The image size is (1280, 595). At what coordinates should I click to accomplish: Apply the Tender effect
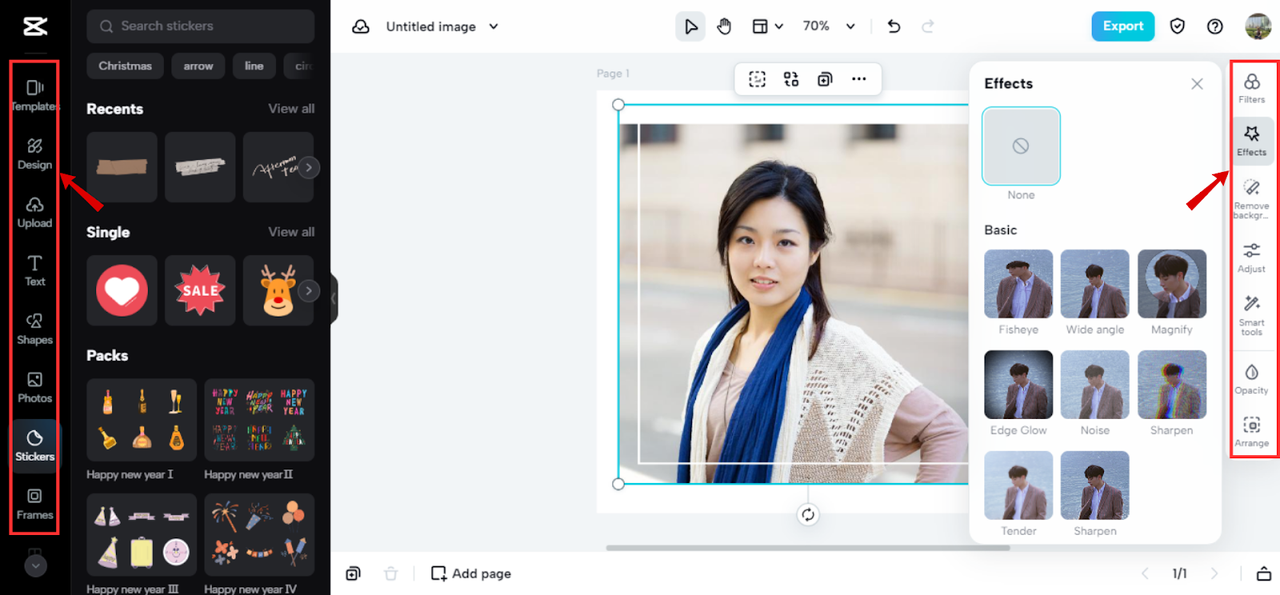[x=1018, y=485]
